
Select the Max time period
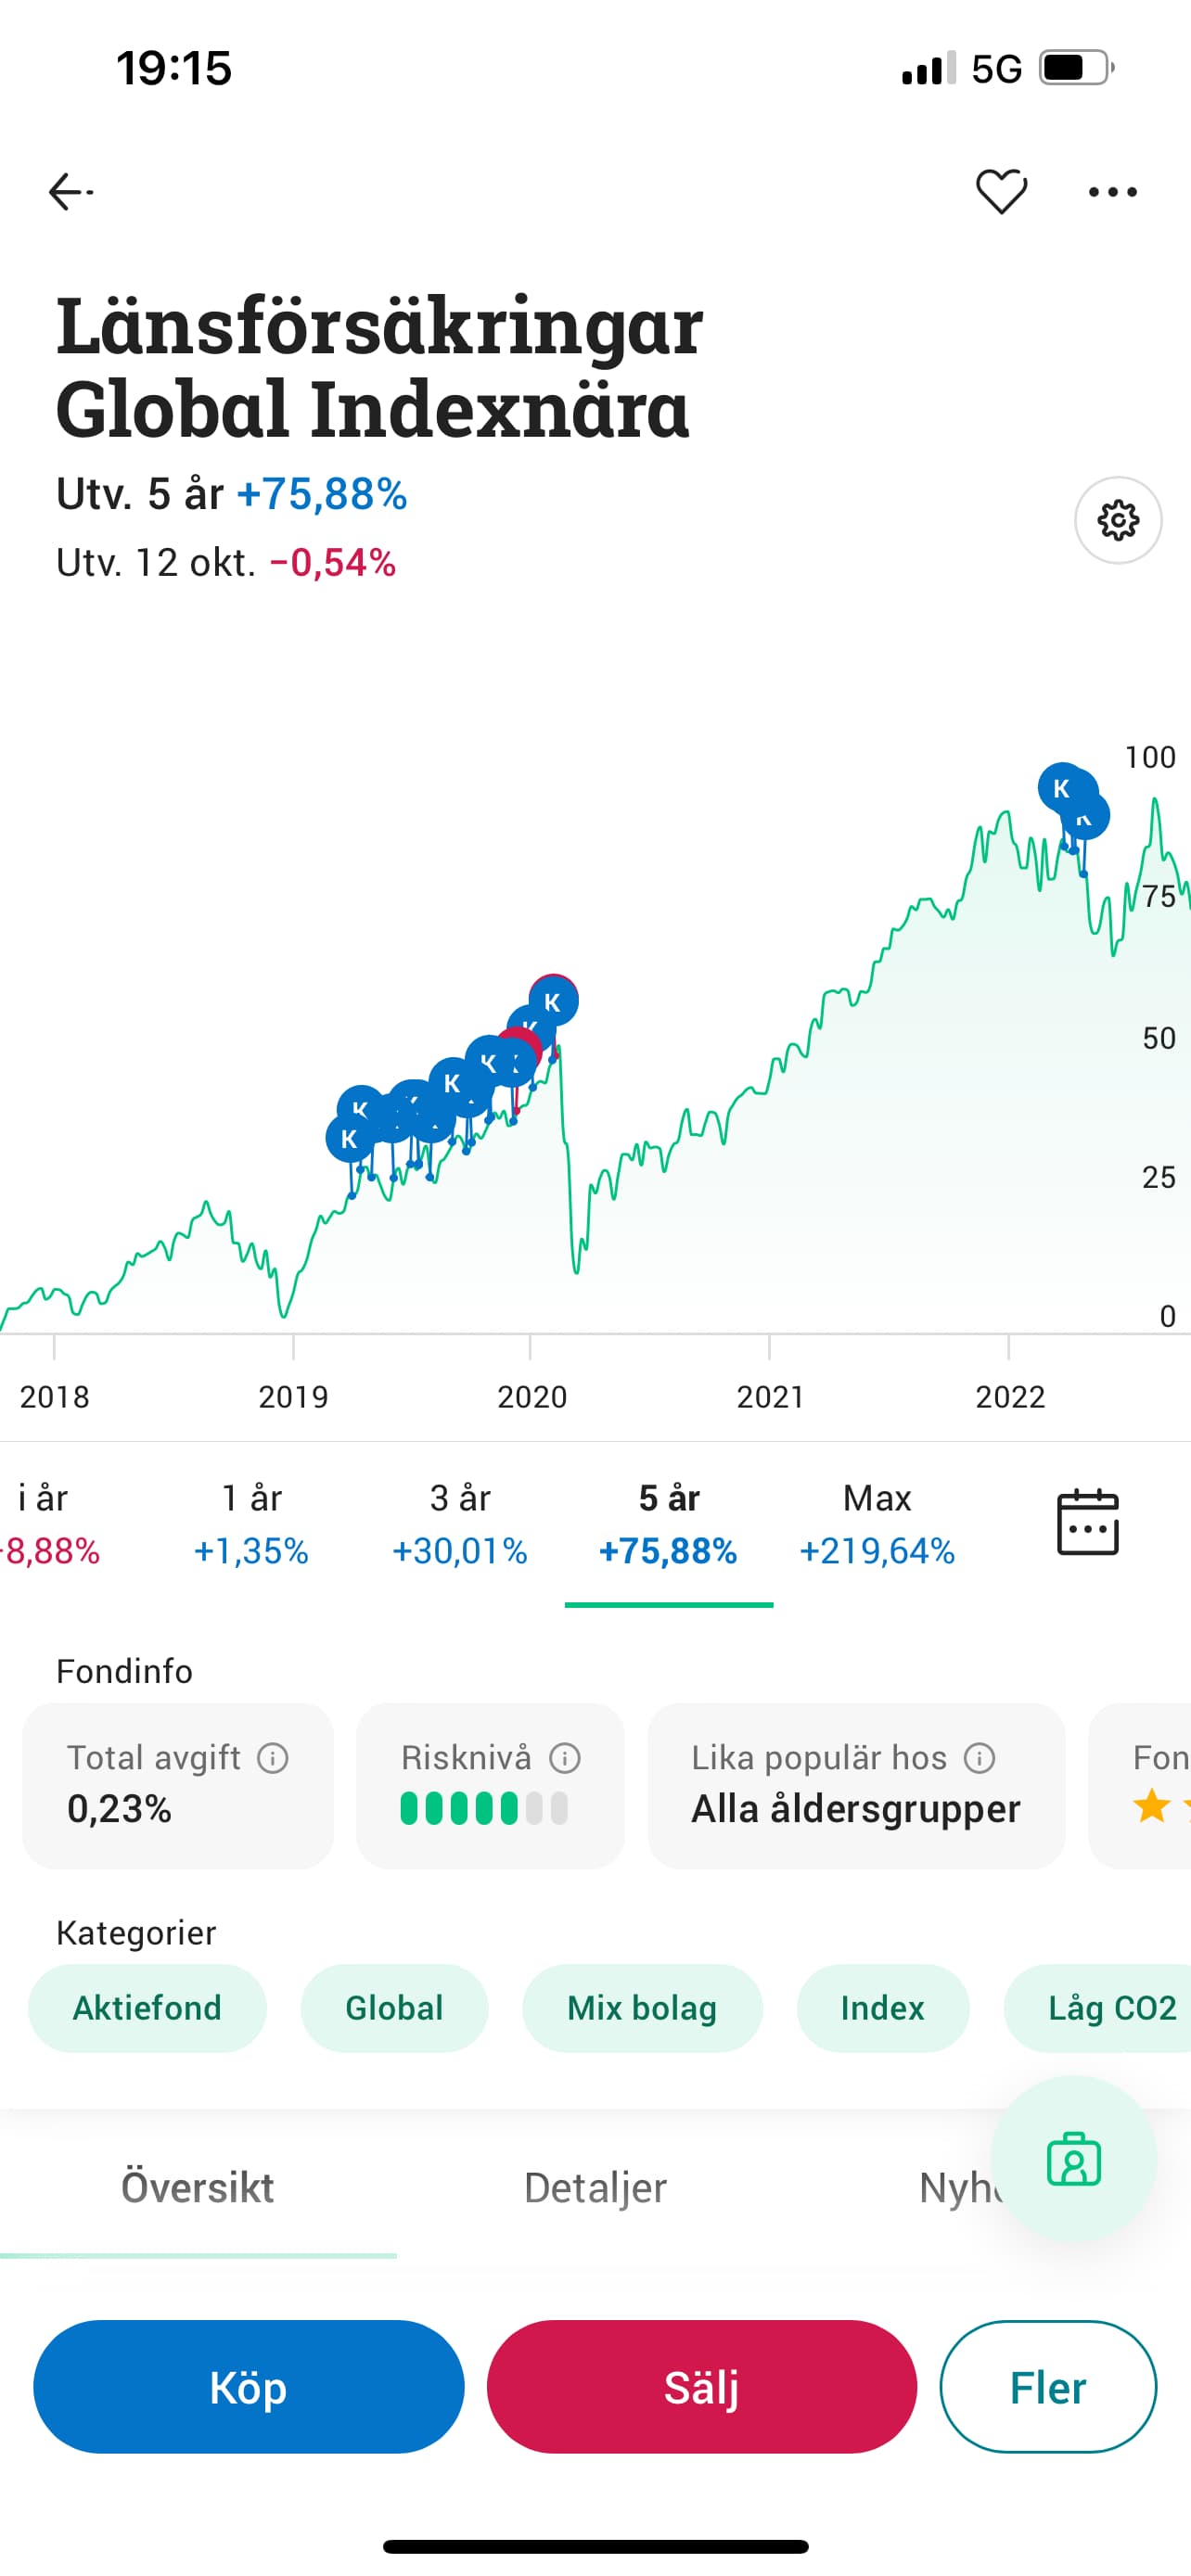(877, 1523)
